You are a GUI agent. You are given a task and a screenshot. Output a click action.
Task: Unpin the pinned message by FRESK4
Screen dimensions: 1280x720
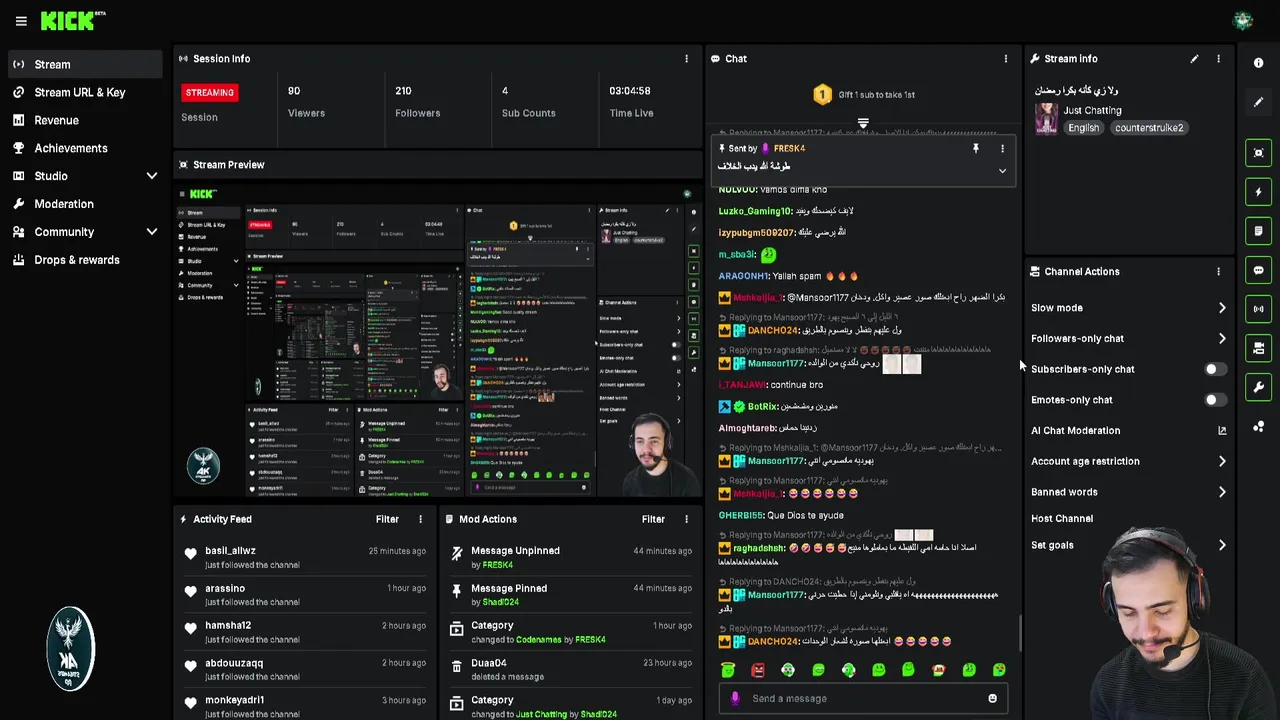tap(976, 149)
